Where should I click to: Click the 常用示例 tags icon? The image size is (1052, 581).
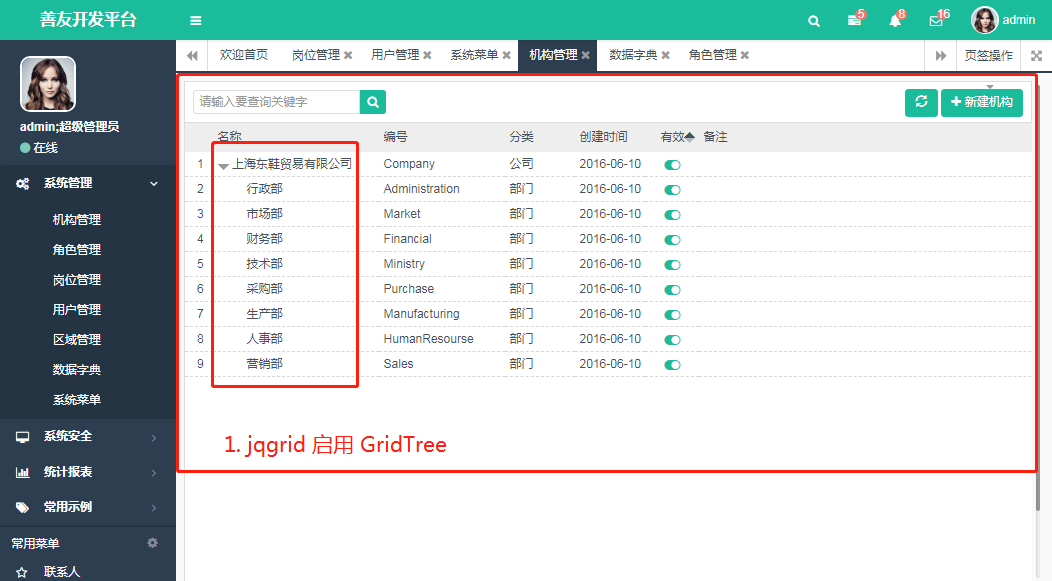[23, 507]
